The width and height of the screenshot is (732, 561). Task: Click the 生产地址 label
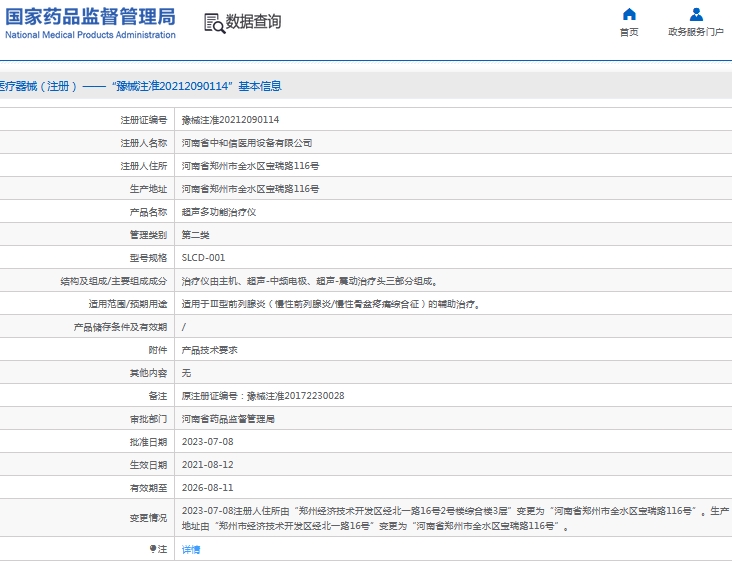[148, 189]
